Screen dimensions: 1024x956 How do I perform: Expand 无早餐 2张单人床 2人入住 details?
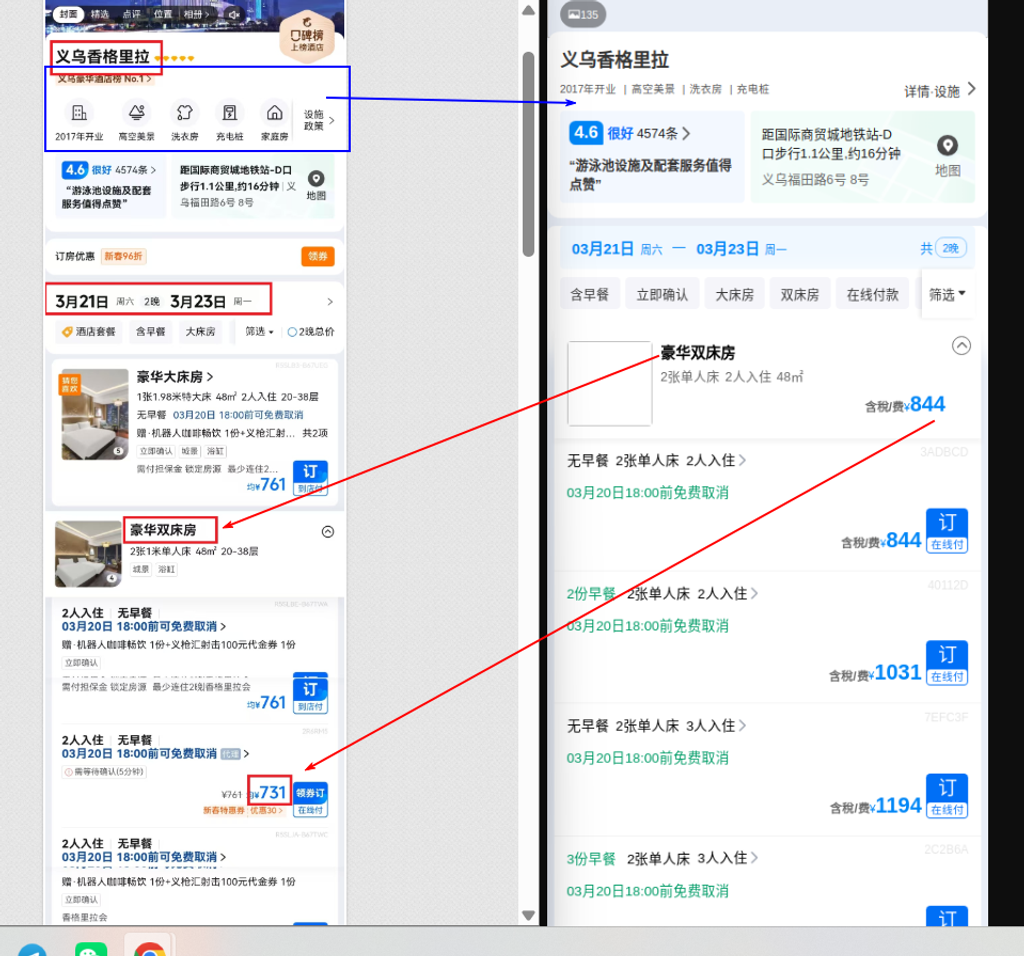pos(656,460)
